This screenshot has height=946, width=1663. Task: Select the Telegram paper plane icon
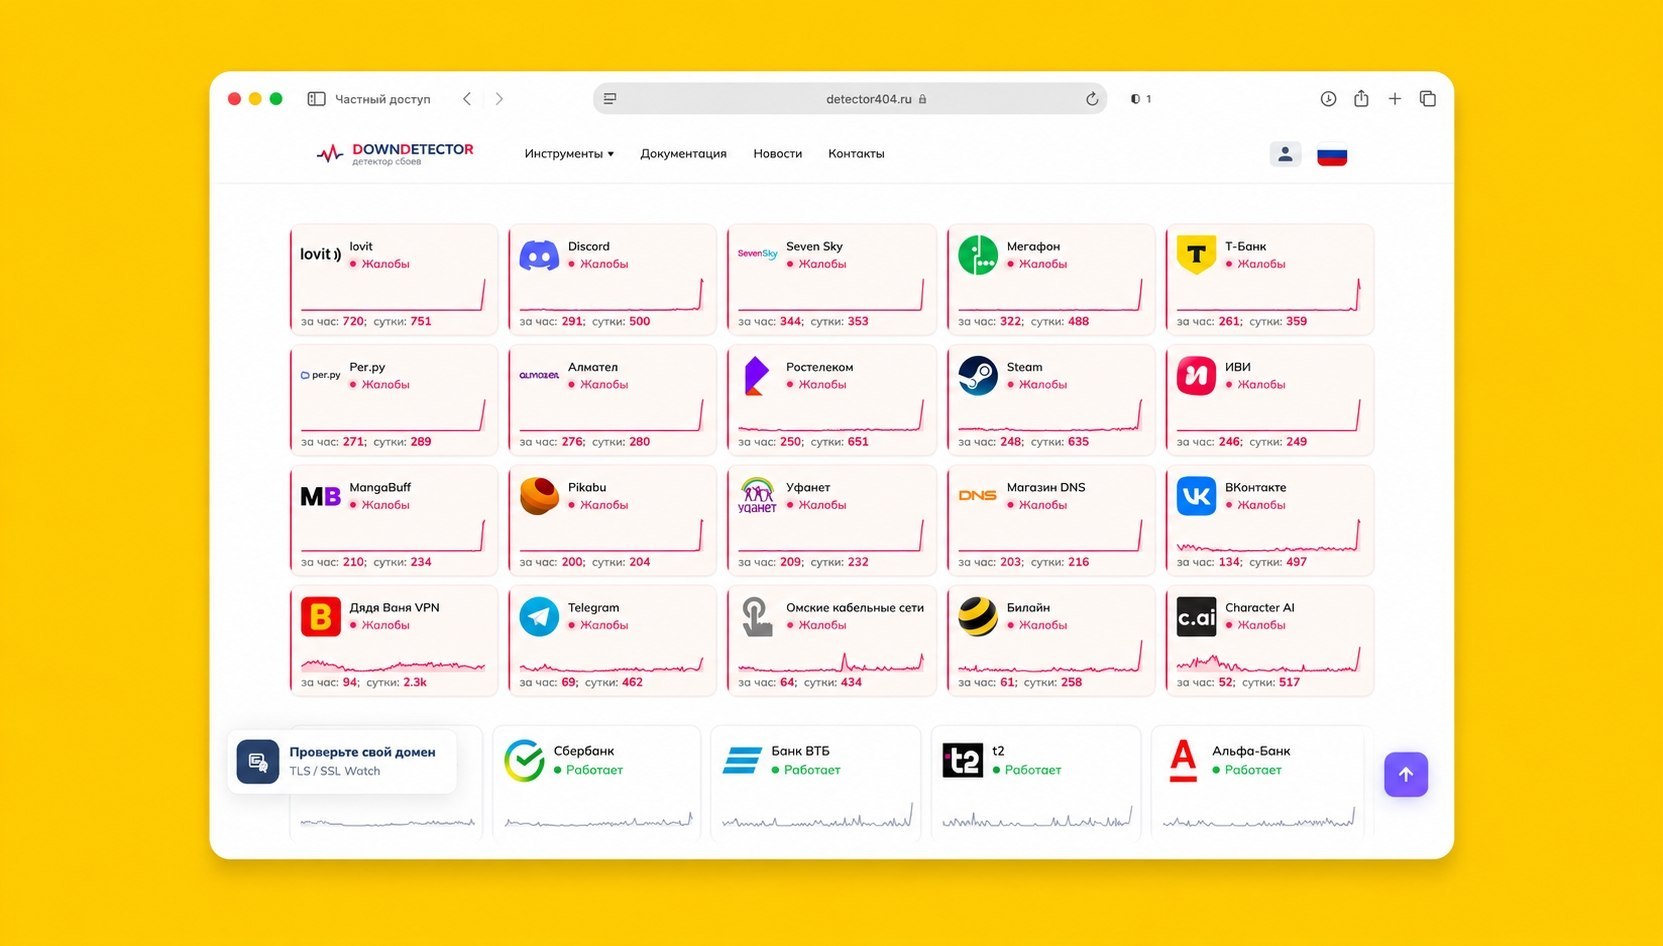click(x=539, y=616)
